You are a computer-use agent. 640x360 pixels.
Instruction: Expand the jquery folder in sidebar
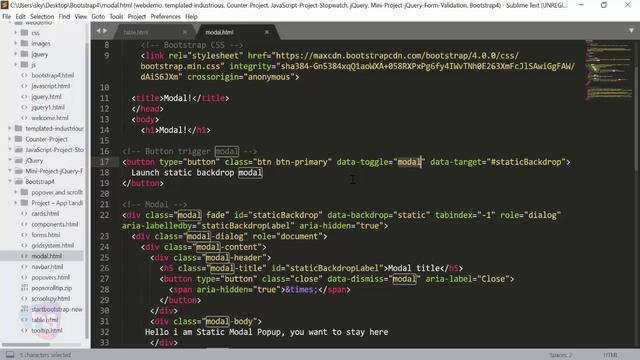click(16, 54)
